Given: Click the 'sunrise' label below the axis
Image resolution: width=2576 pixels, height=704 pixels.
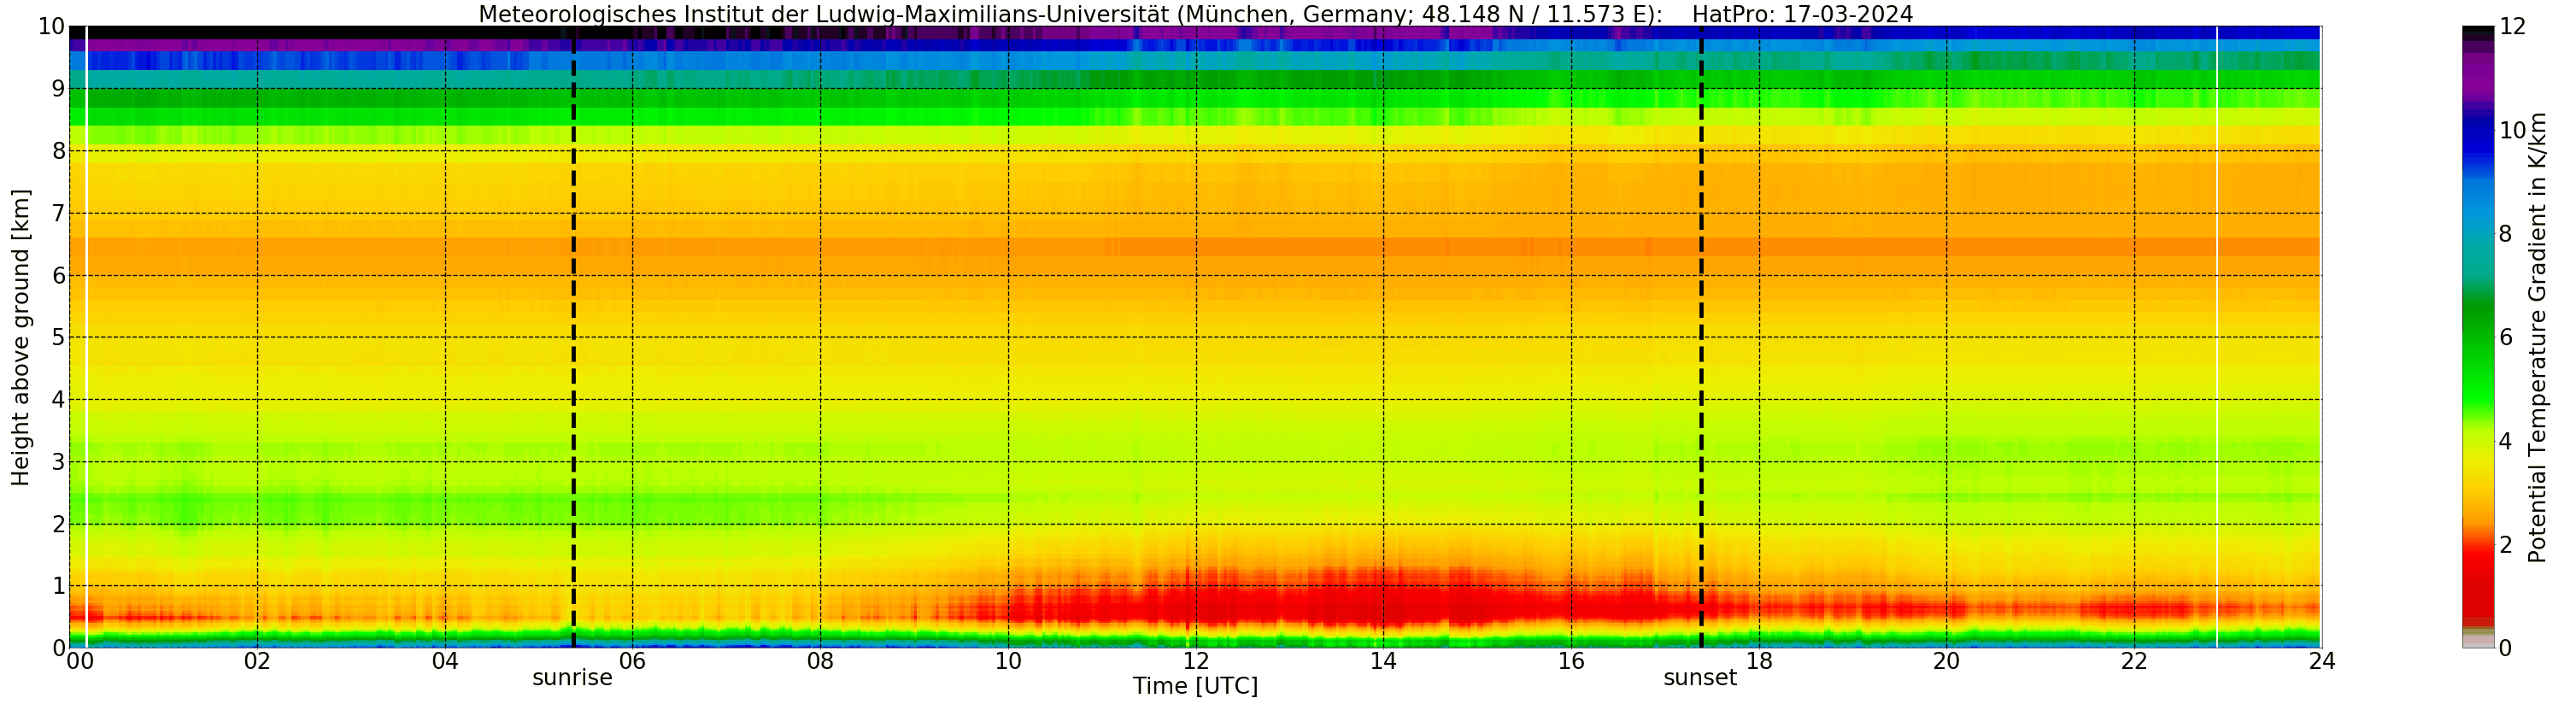Looking at the screenshot, I should click(x=572, y=678).
